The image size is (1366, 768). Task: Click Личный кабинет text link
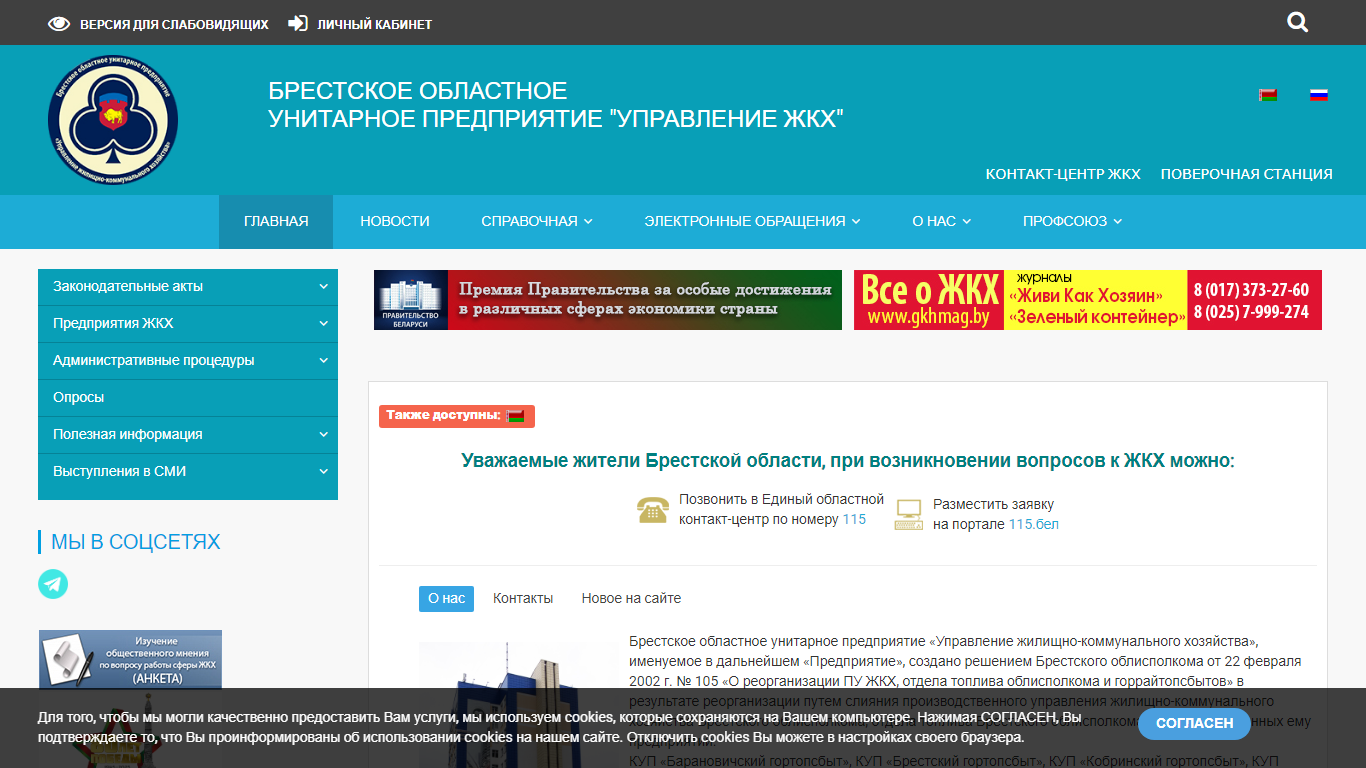(x=374, y=24)
